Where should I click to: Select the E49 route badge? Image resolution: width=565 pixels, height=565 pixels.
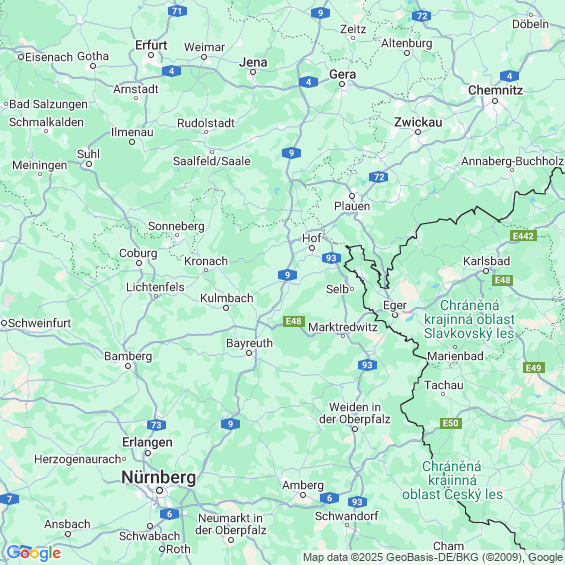click(534, 368)
